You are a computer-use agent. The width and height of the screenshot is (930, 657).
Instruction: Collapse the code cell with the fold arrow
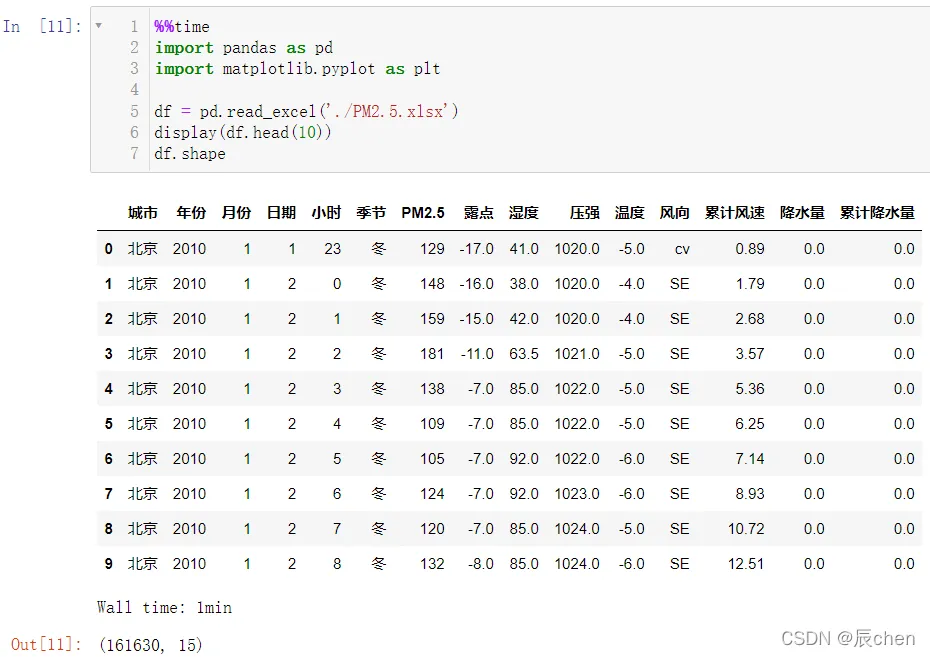click(x=98, y=26)
